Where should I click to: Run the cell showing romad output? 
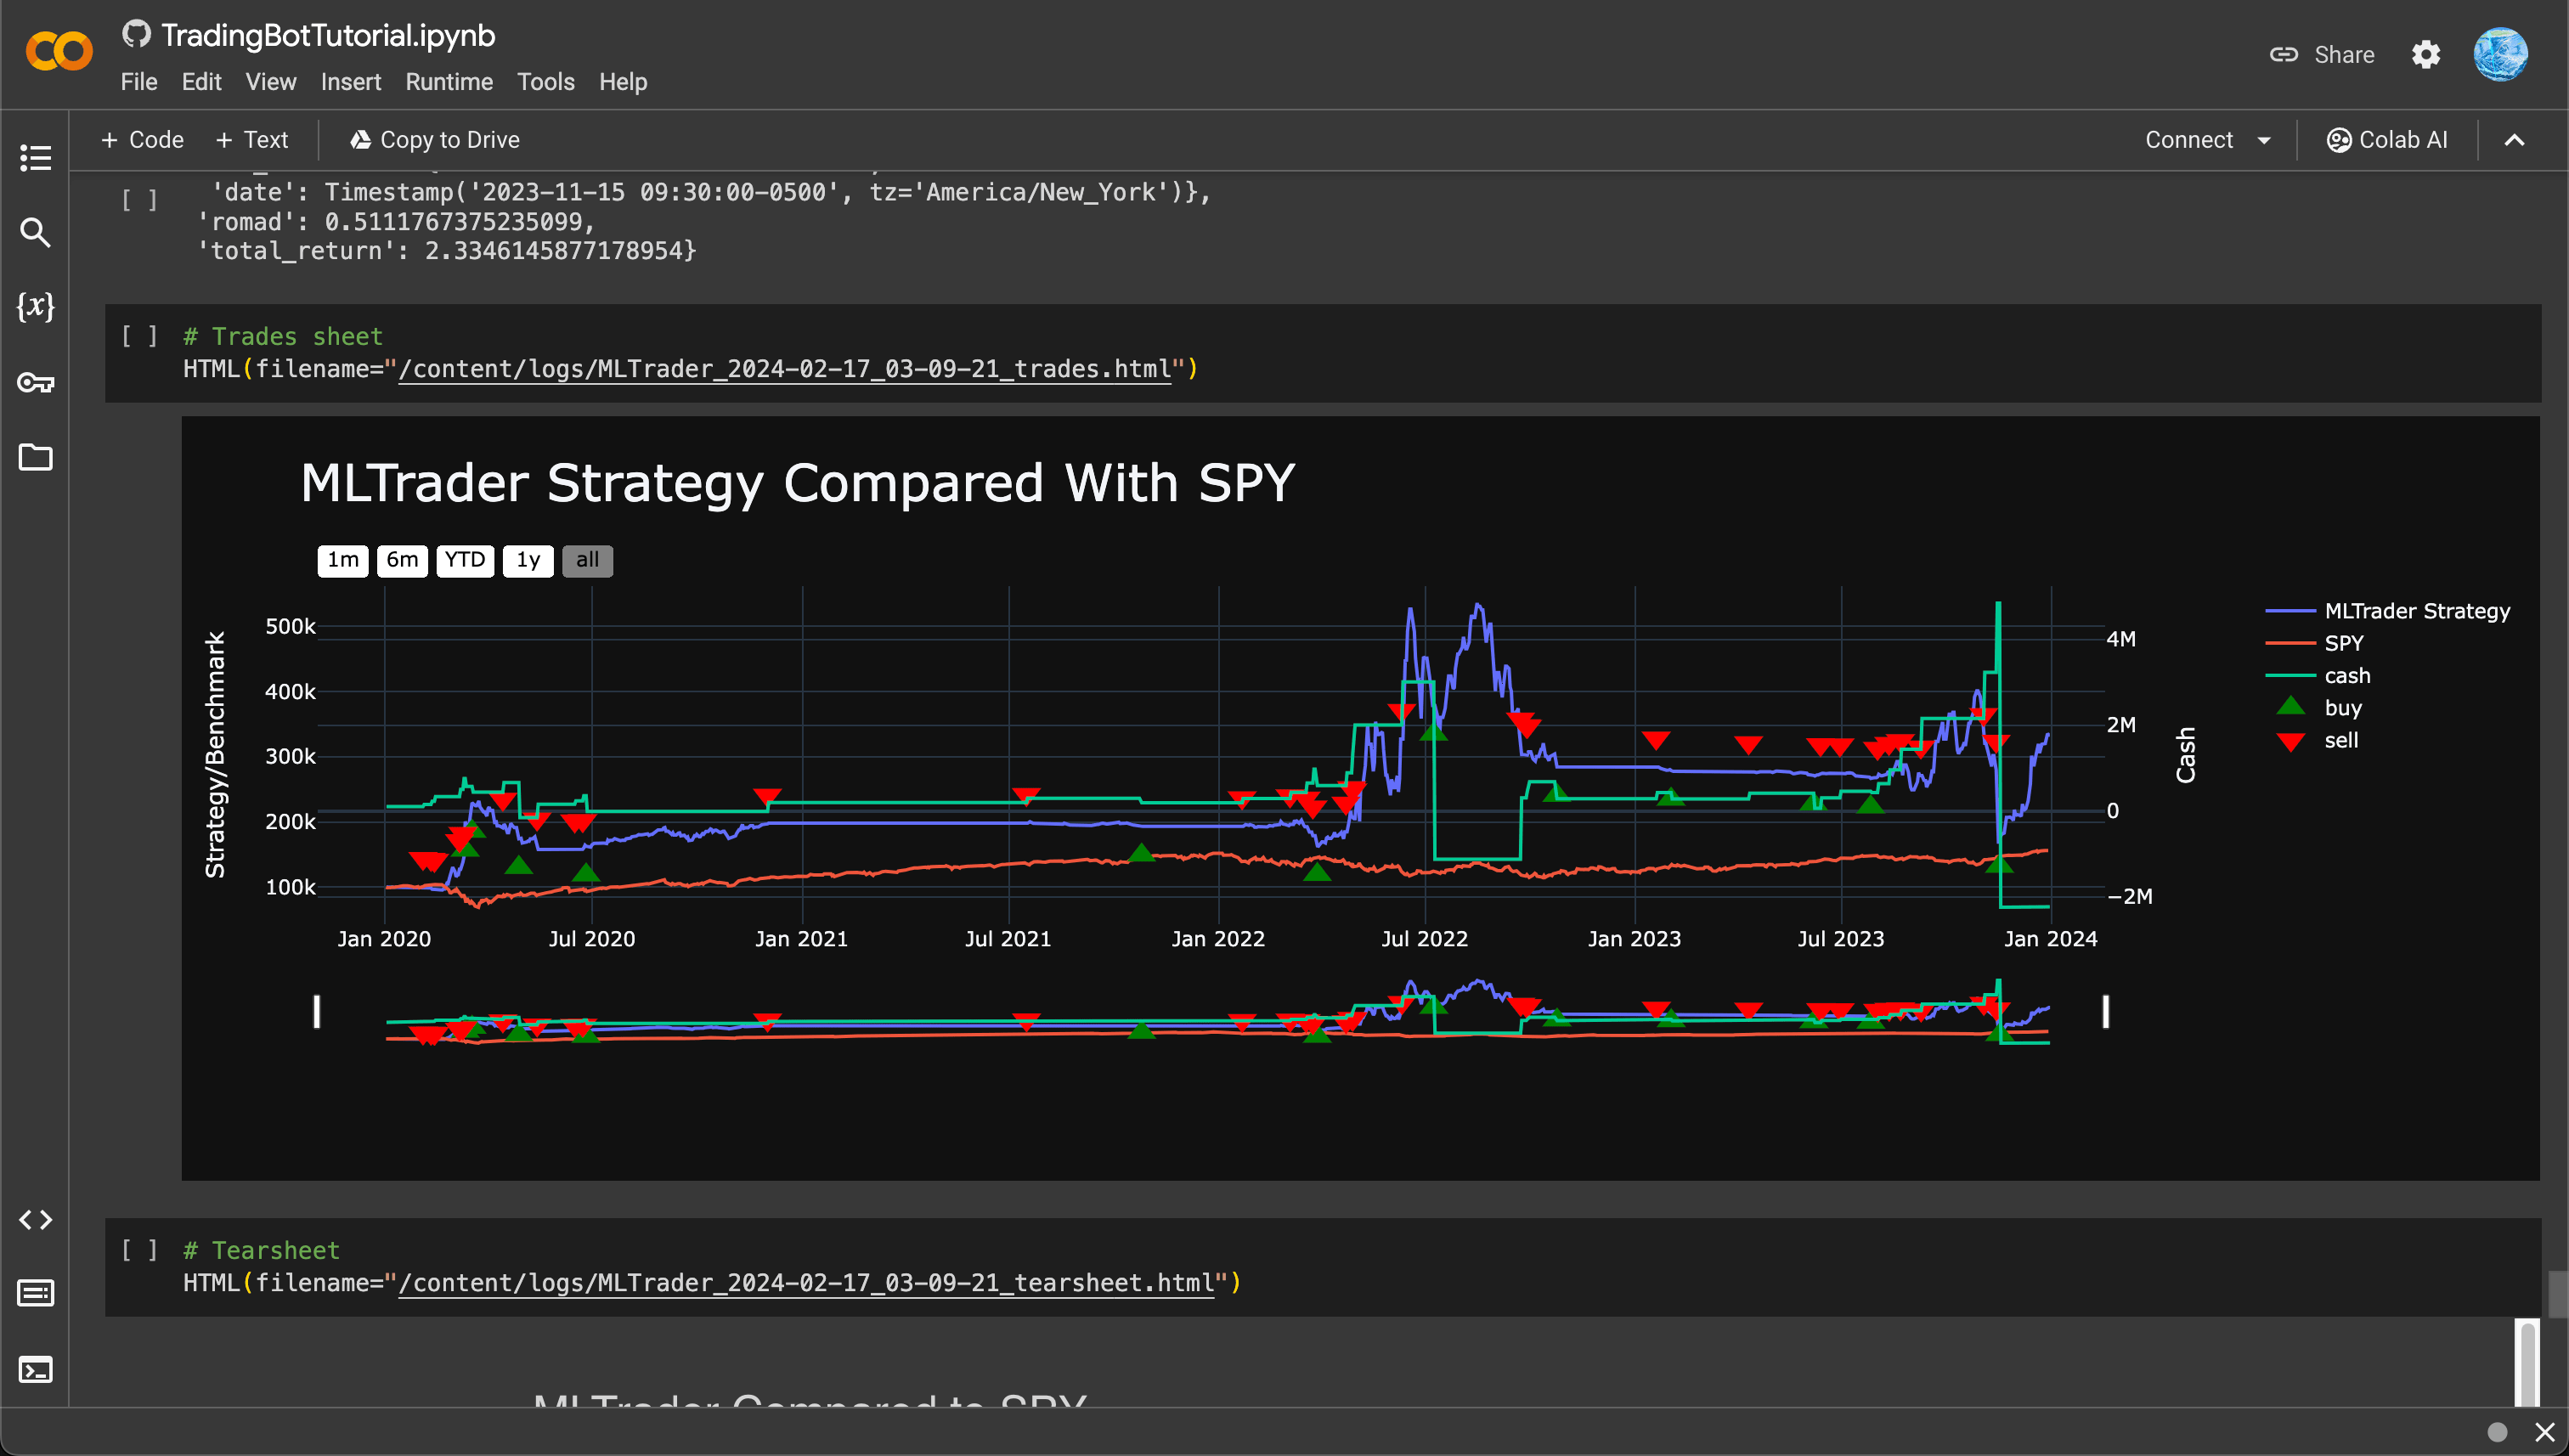point(139,200)
